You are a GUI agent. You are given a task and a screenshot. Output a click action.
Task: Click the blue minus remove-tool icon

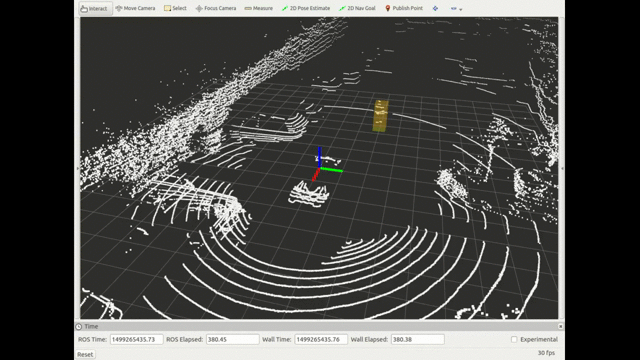pos(453,8)
